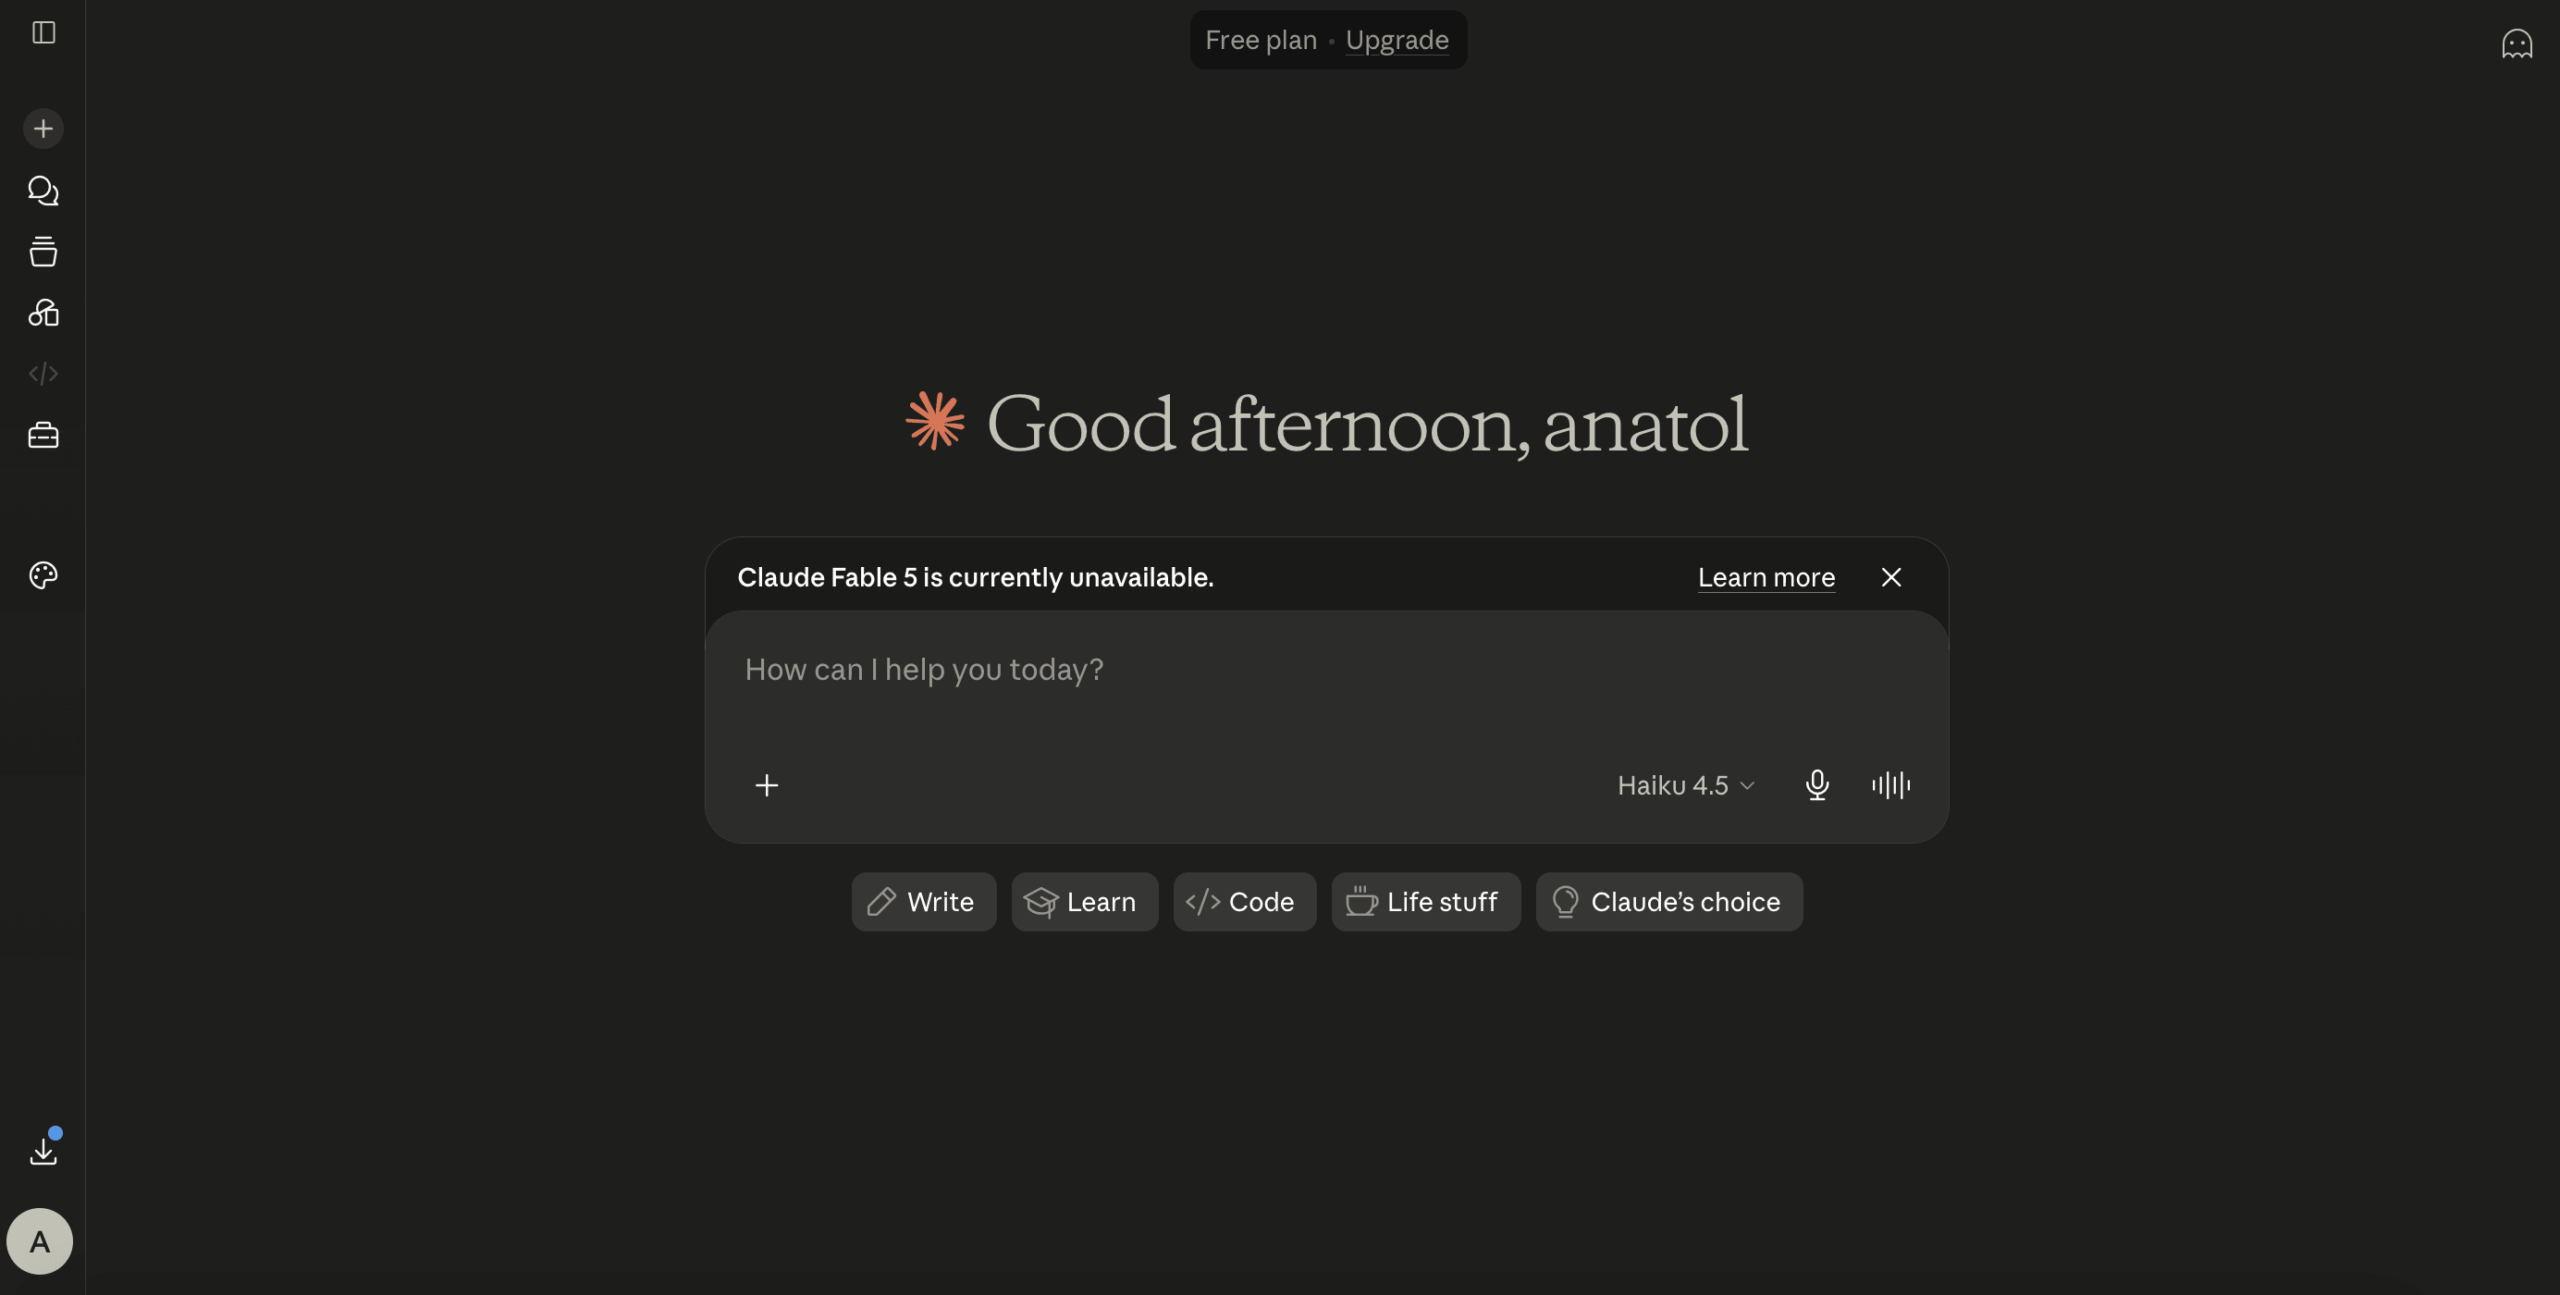Click the ghost incognito chat icon
This screenshot has height=1295, width=2560.
pyautogui.click(x=2516, y=44)
